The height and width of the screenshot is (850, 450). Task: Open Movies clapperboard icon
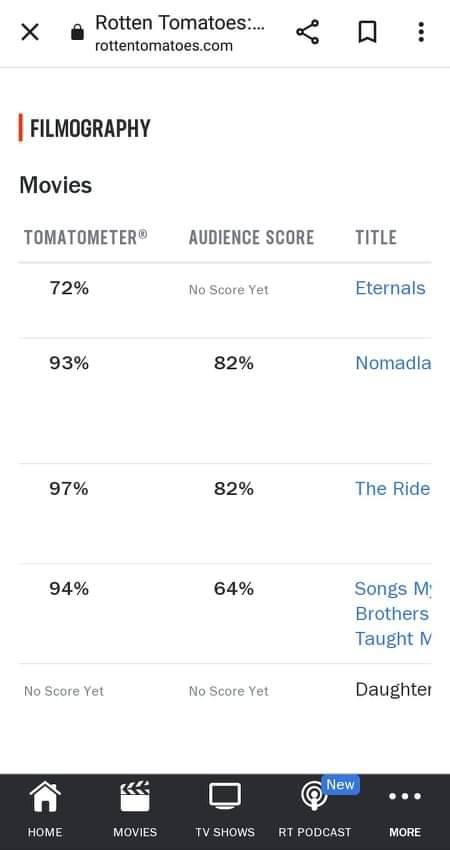135,797
